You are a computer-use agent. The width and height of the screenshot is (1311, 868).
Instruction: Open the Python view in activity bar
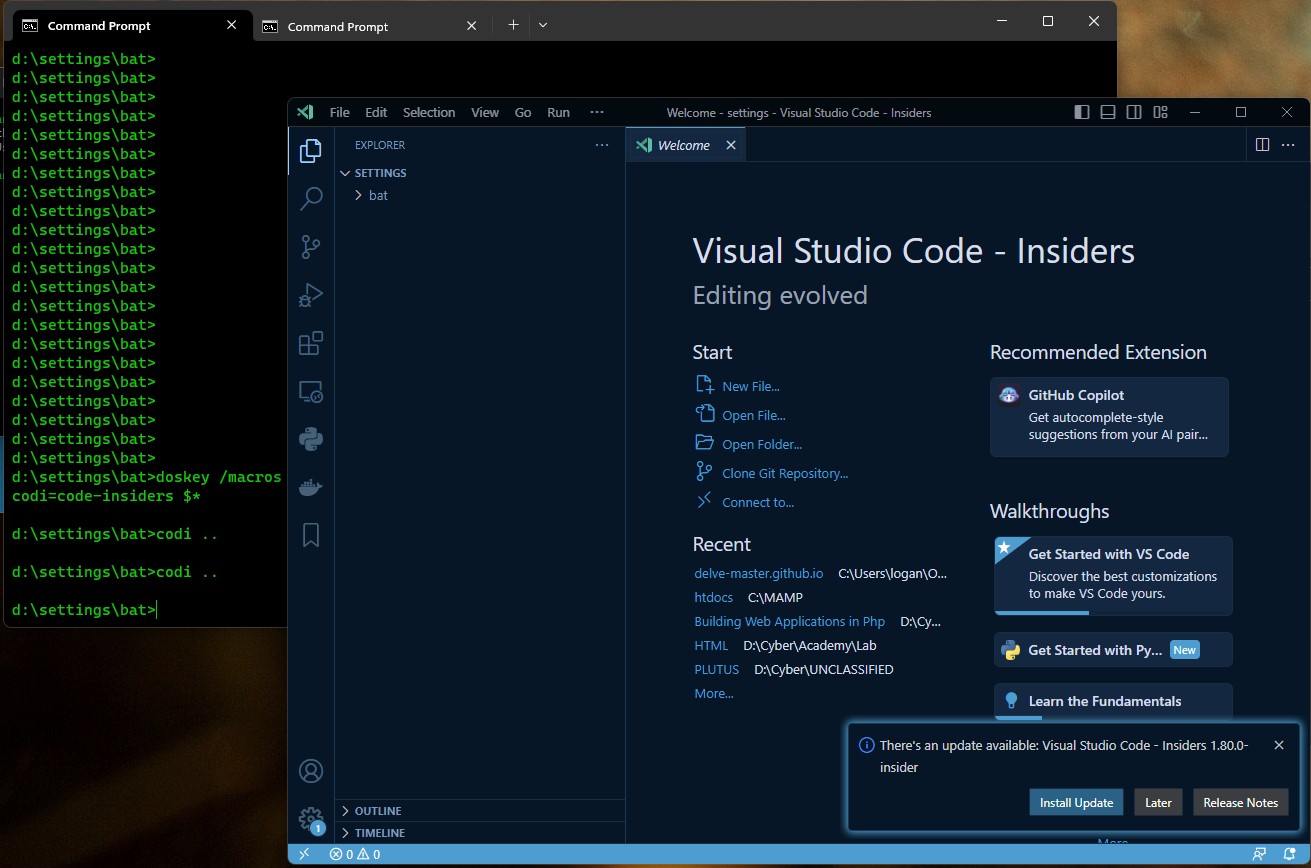click(311, 439)
